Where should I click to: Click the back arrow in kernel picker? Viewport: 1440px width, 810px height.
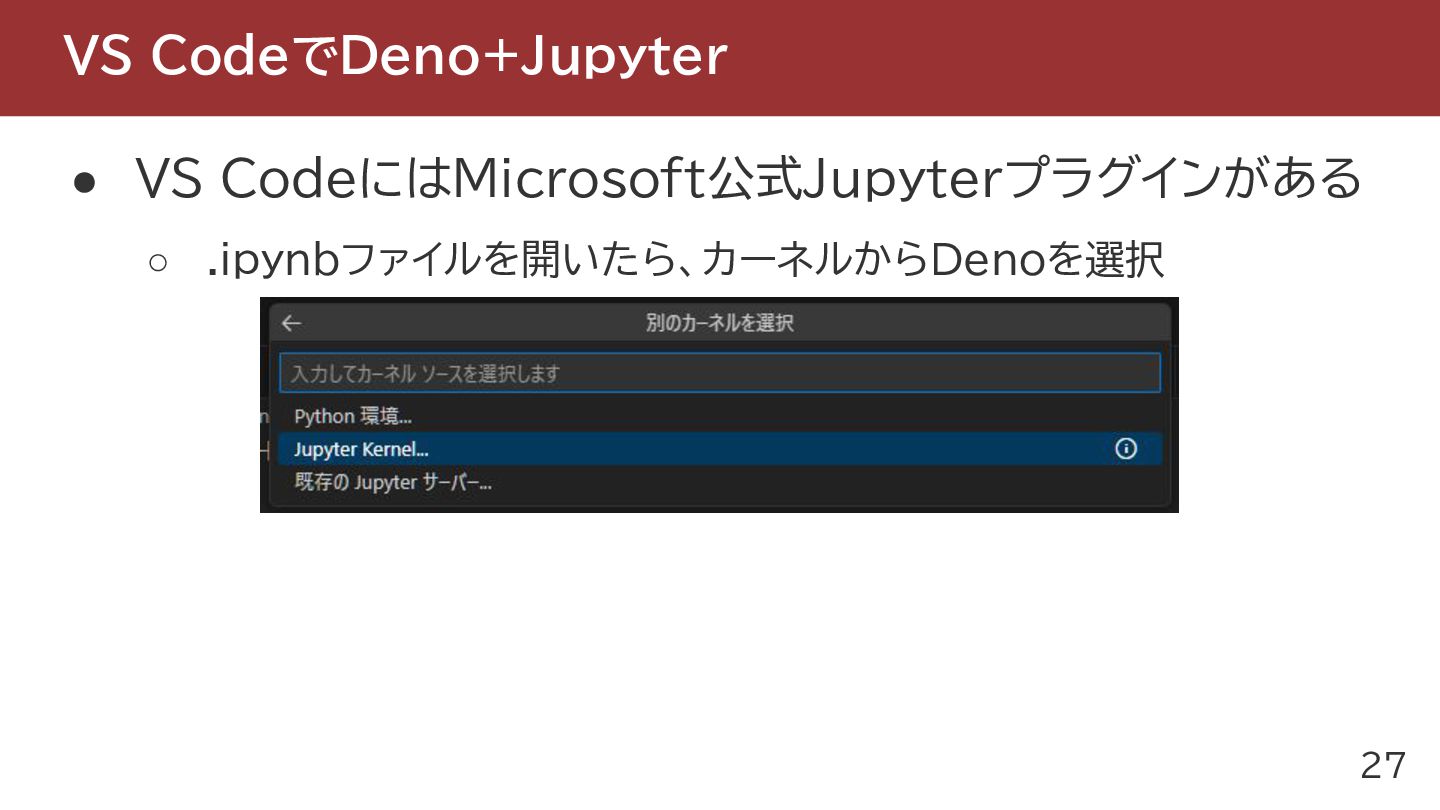tap(291, 323)
